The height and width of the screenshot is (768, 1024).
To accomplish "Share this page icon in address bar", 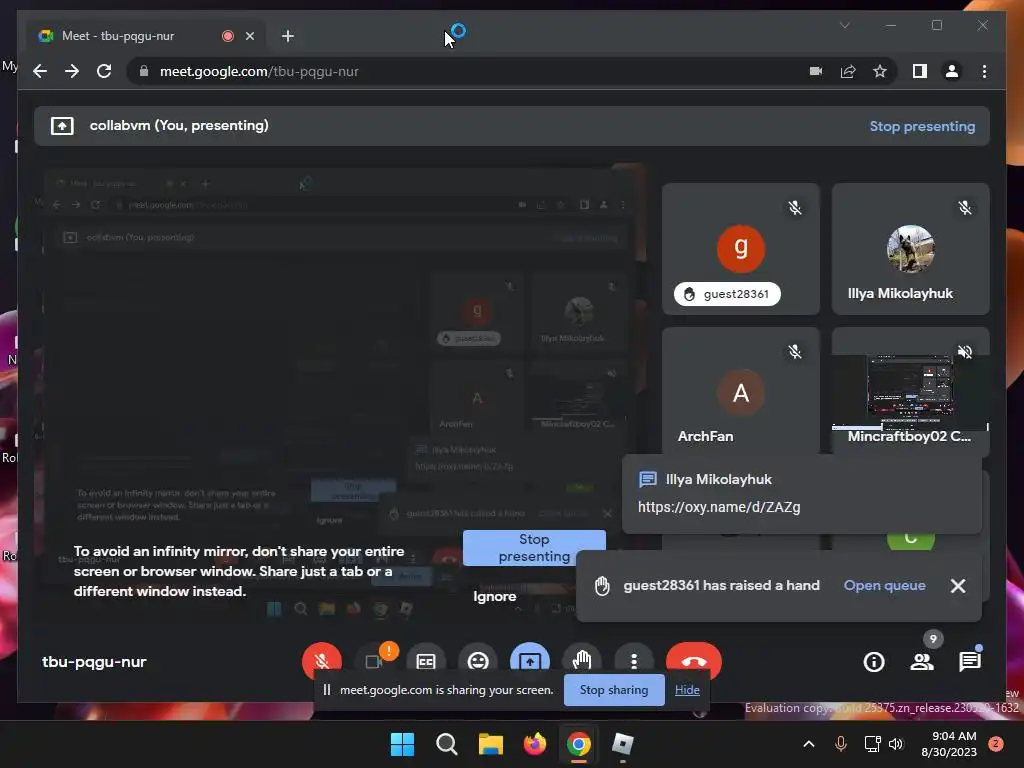I will [848, 71].
